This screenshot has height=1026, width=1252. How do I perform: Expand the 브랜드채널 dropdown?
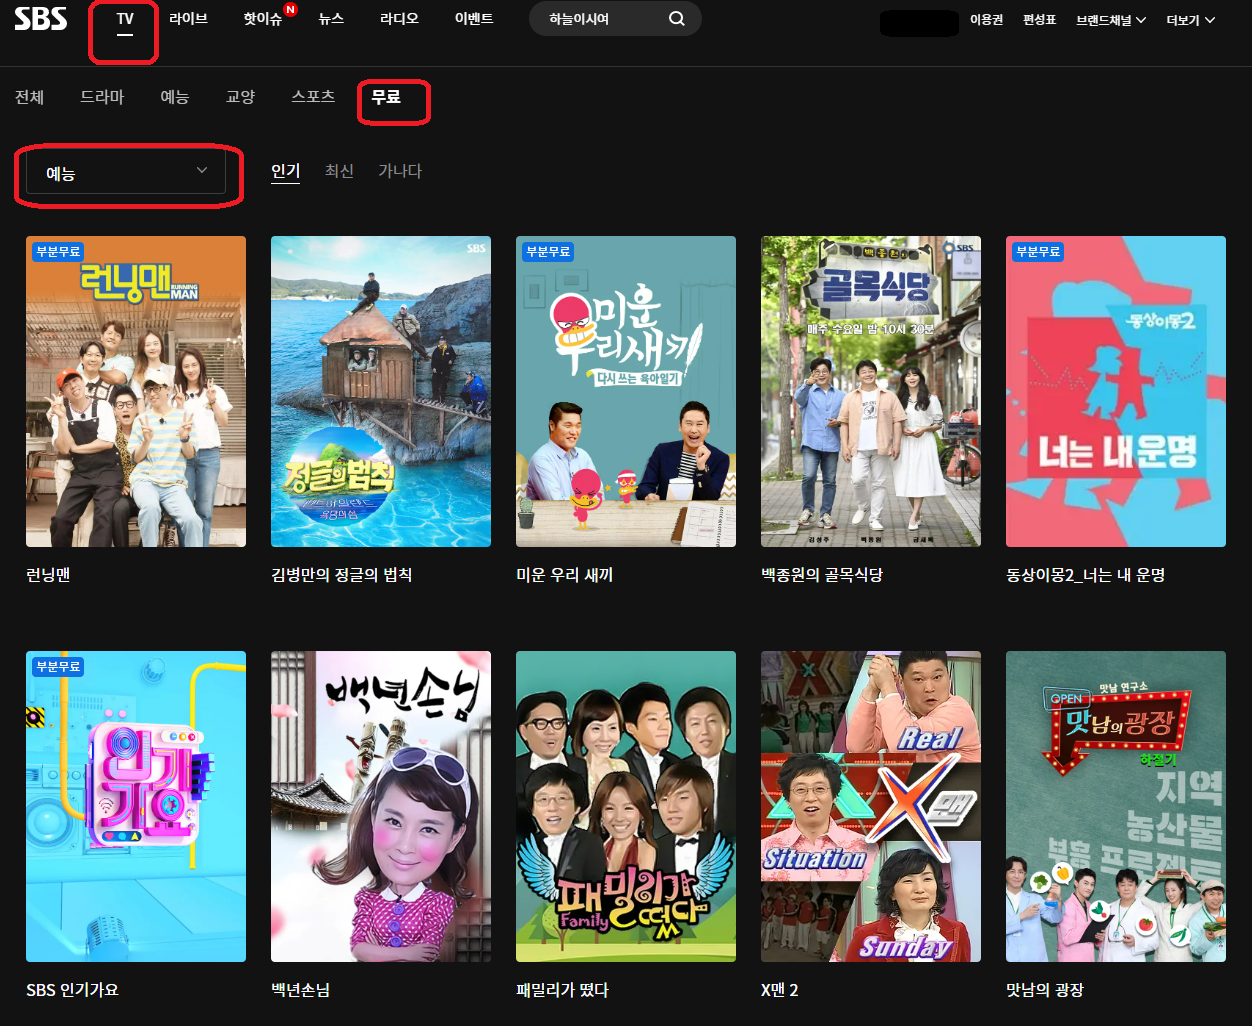(1111, 20)
